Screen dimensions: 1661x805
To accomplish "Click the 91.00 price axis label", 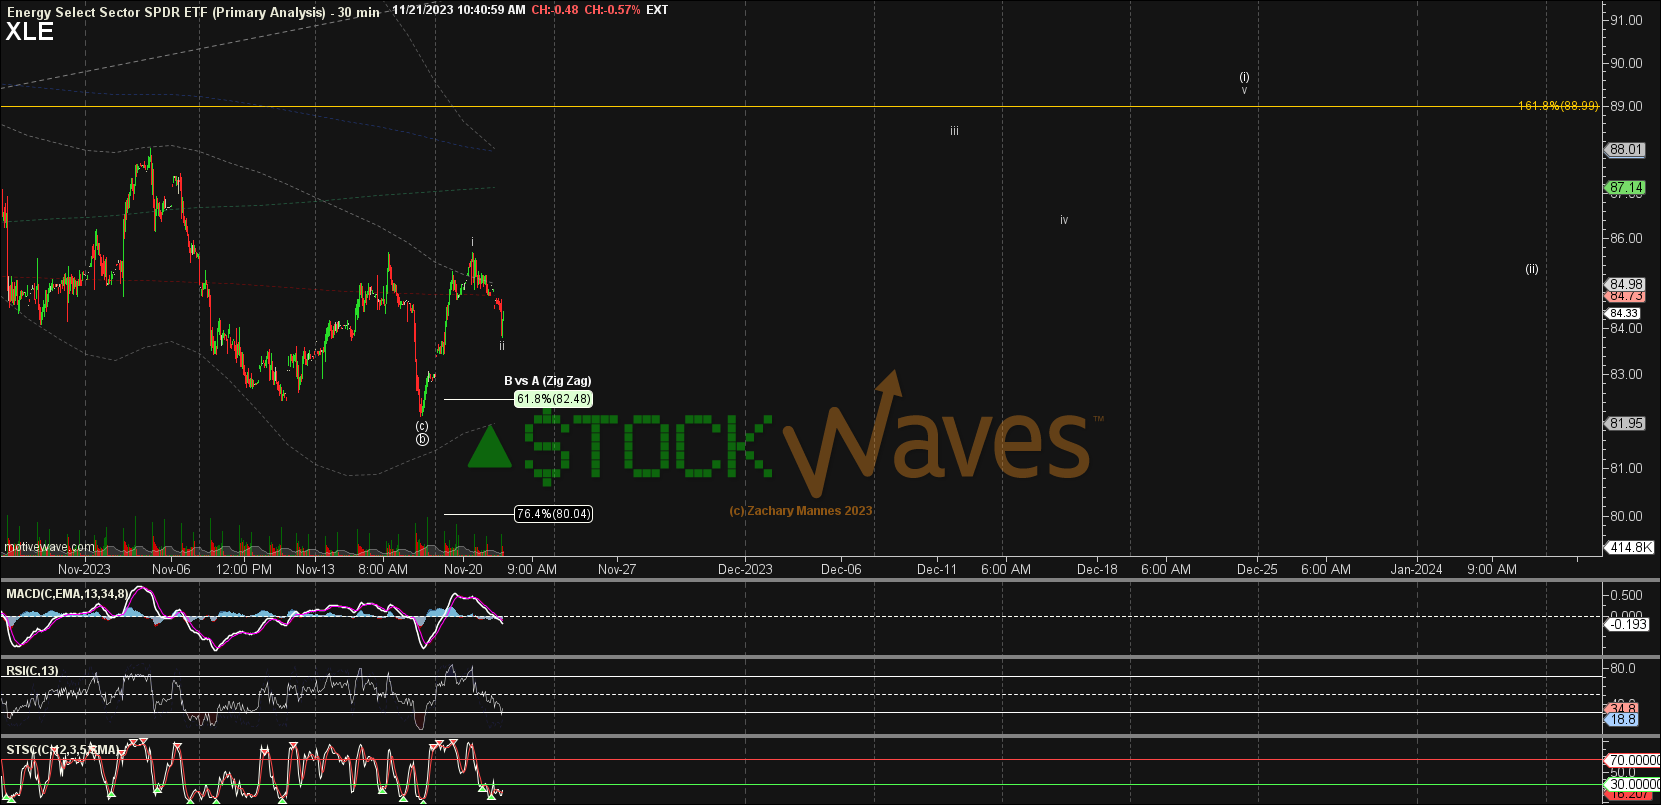I will (1626, 20).
